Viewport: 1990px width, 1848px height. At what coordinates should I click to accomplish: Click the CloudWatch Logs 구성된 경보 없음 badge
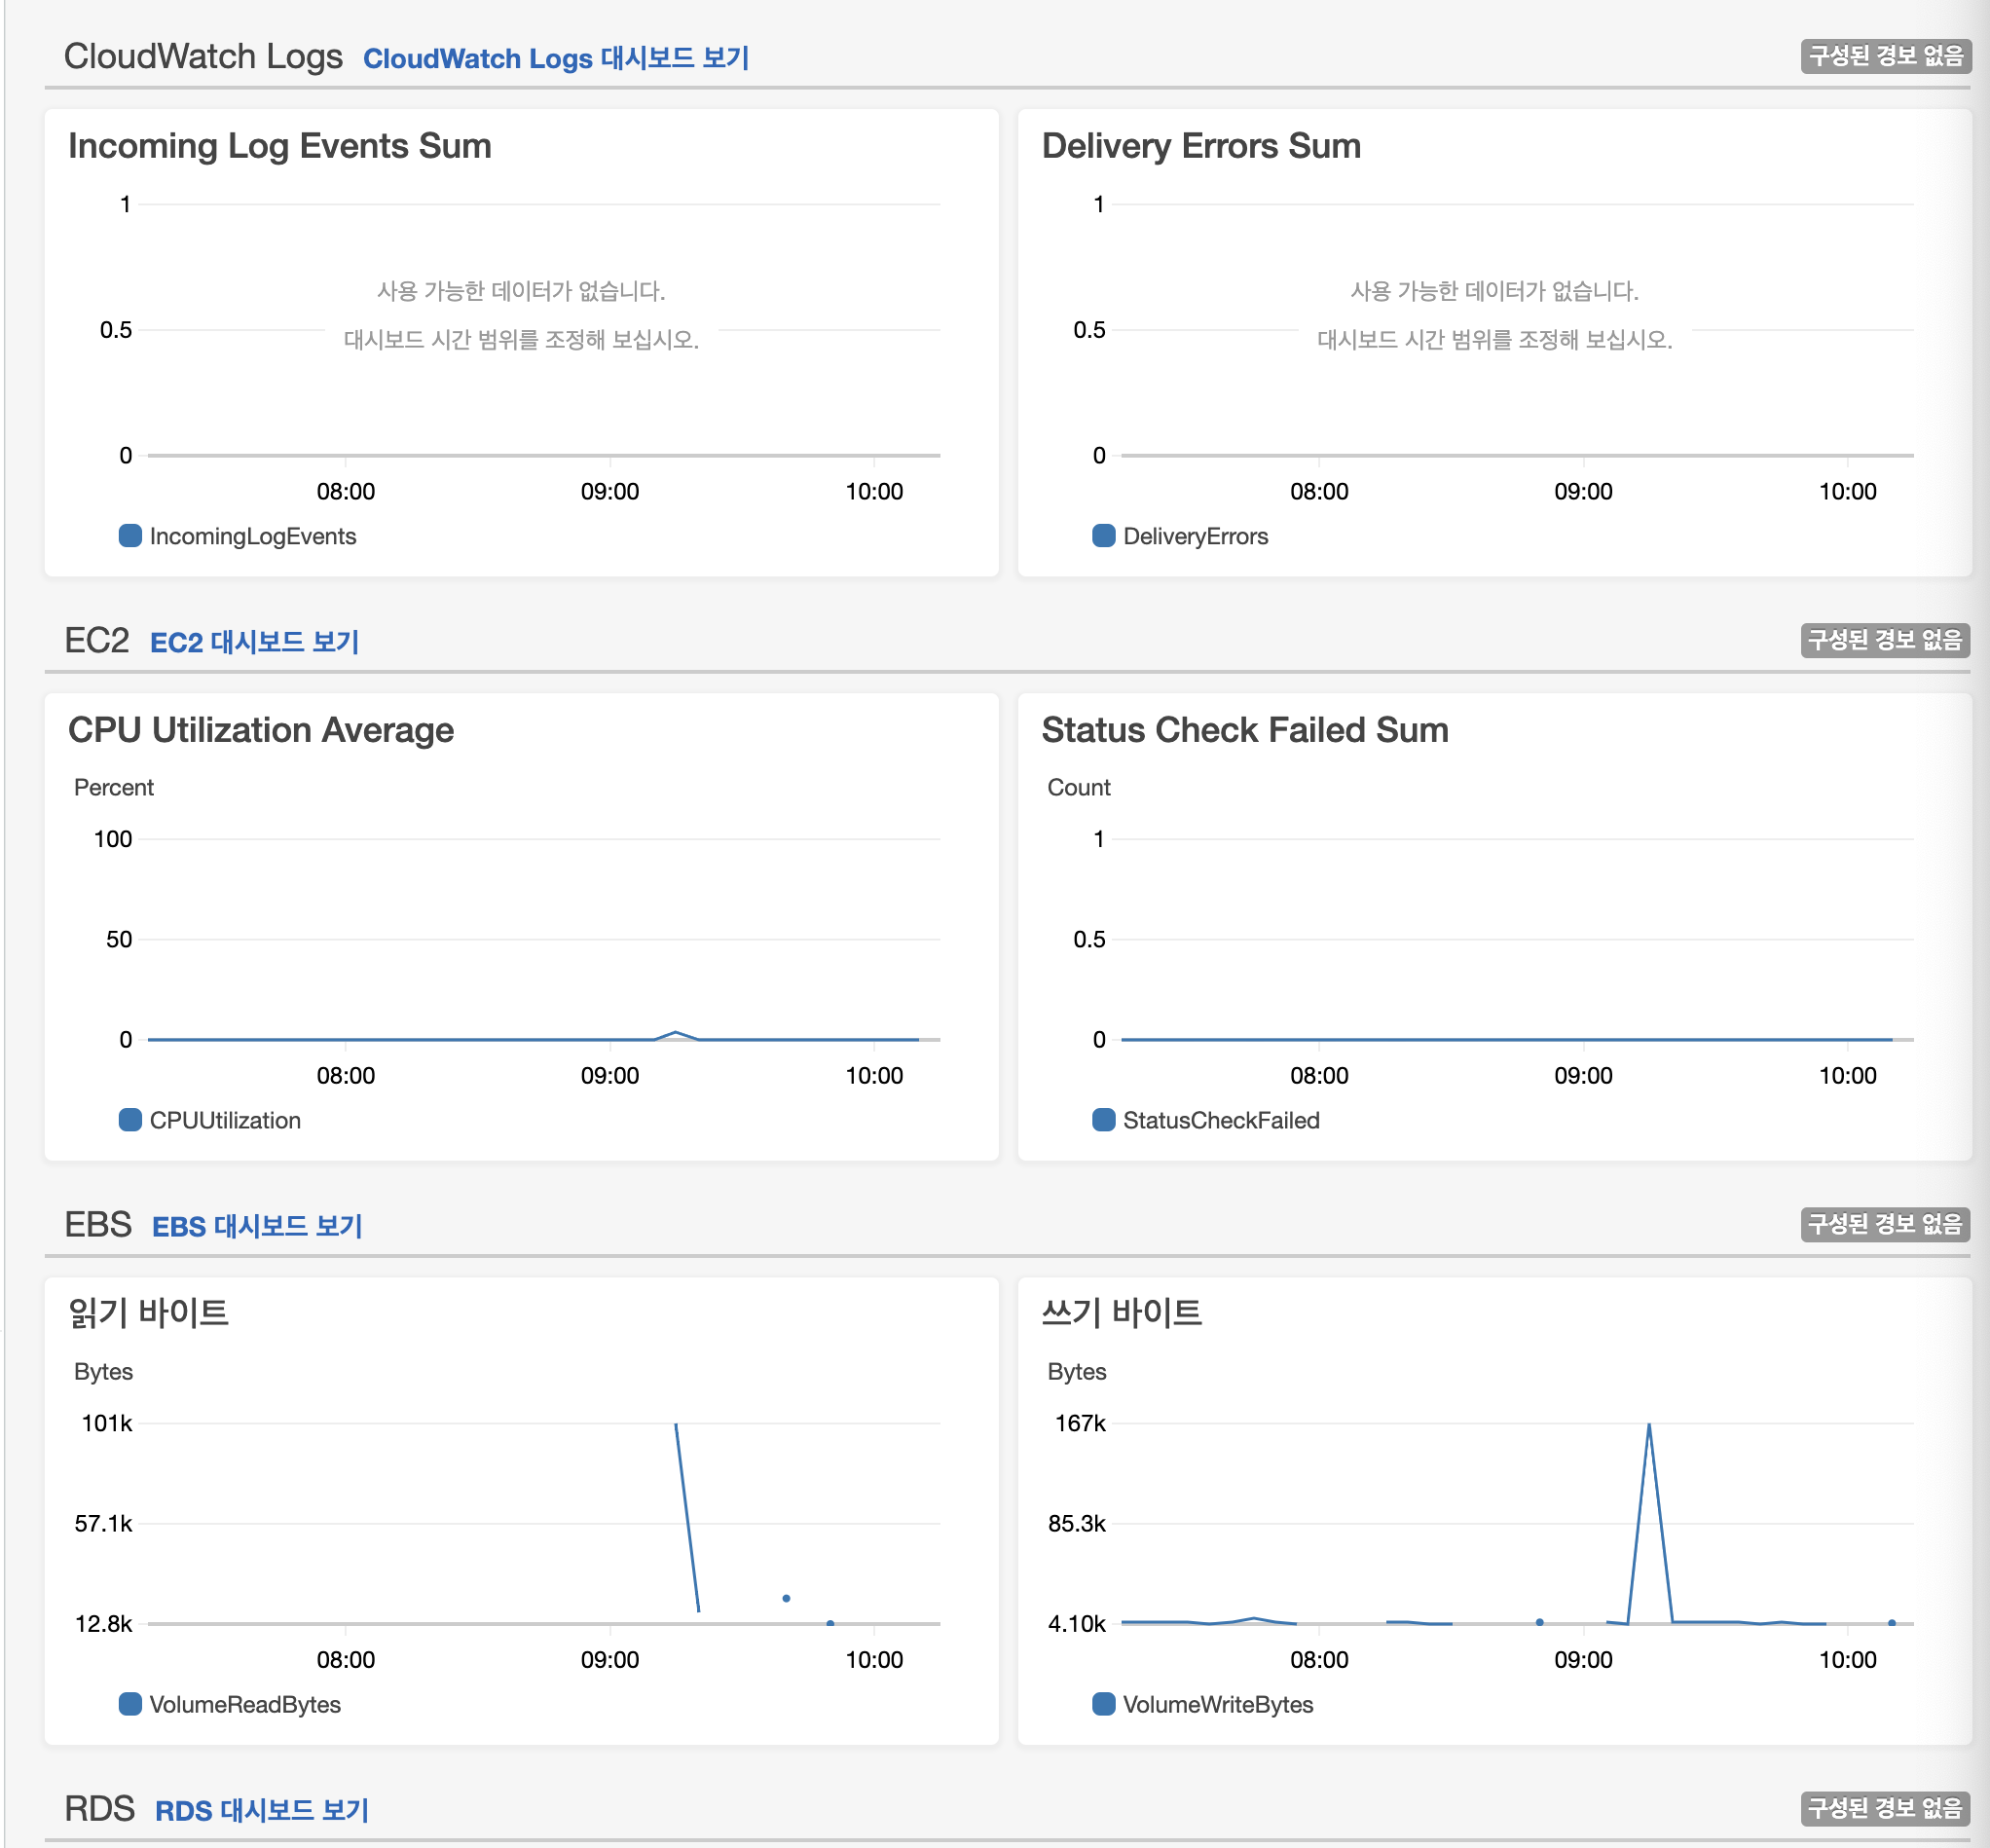coord(1885,56)
